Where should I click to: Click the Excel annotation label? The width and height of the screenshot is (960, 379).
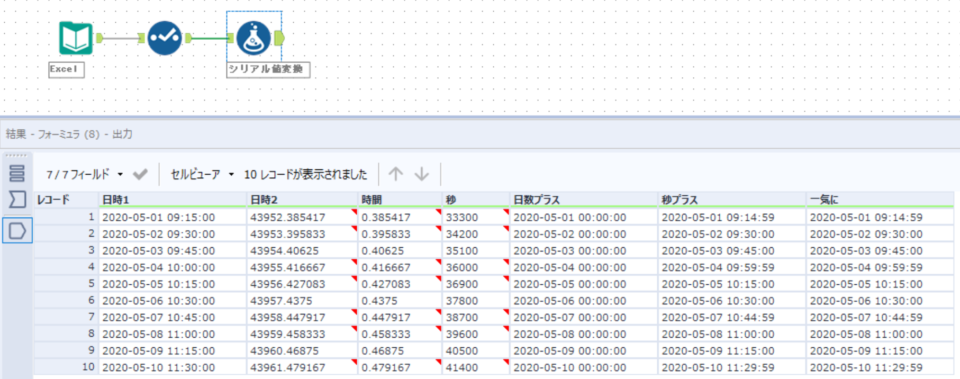pyautogui.click(x=66, y=69)
